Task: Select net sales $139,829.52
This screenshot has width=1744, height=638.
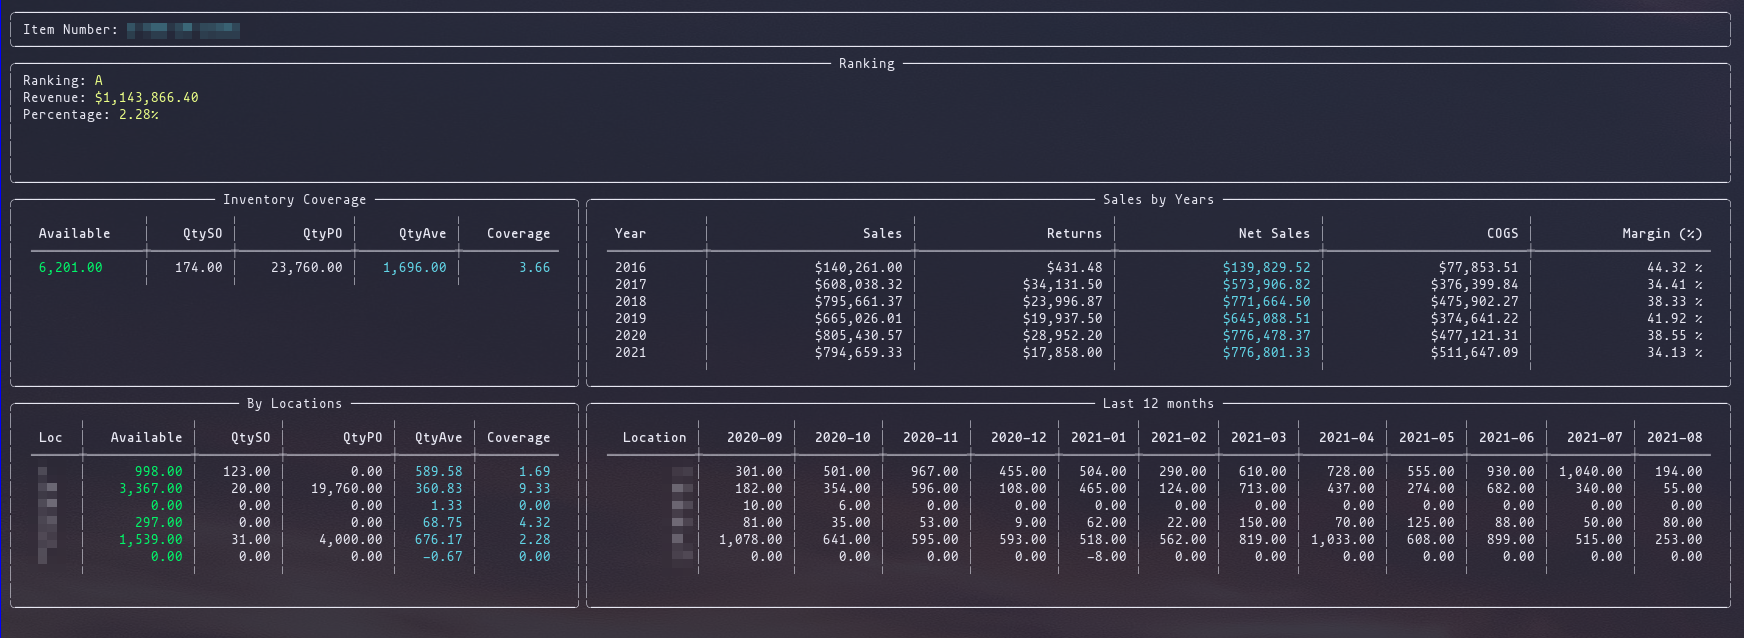Action: [1267, 268]
